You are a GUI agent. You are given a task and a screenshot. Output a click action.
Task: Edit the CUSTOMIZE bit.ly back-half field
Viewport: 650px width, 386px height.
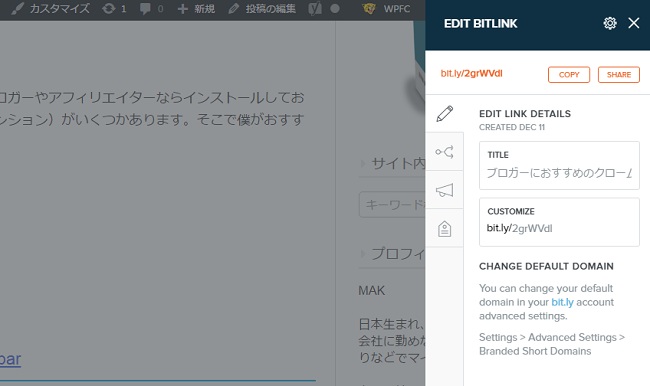[x=559, y=222]
